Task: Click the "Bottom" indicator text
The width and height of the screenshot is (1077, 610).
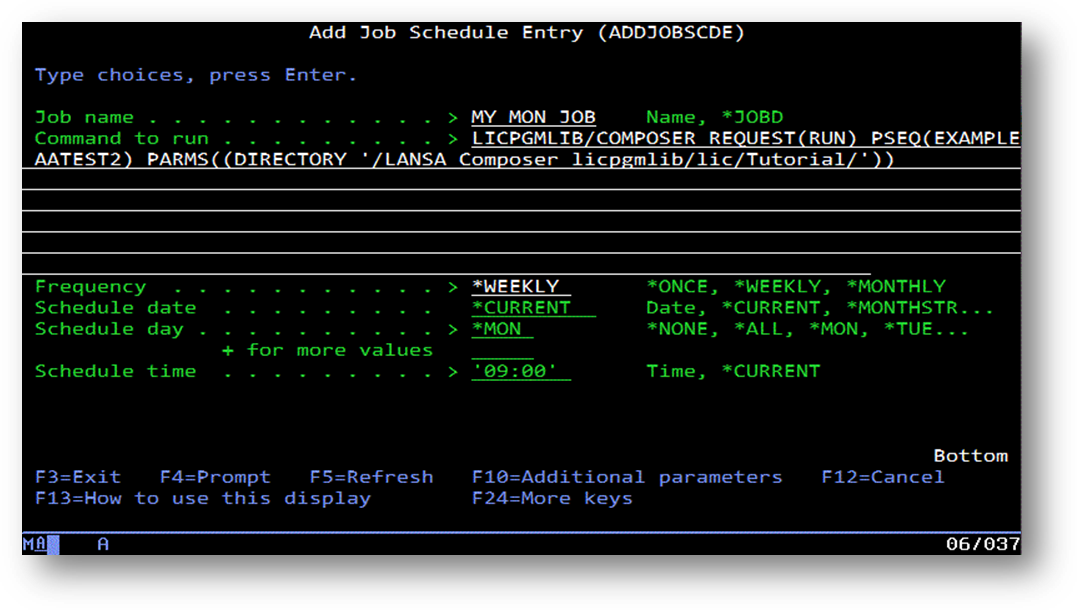Action: (971, 456)
